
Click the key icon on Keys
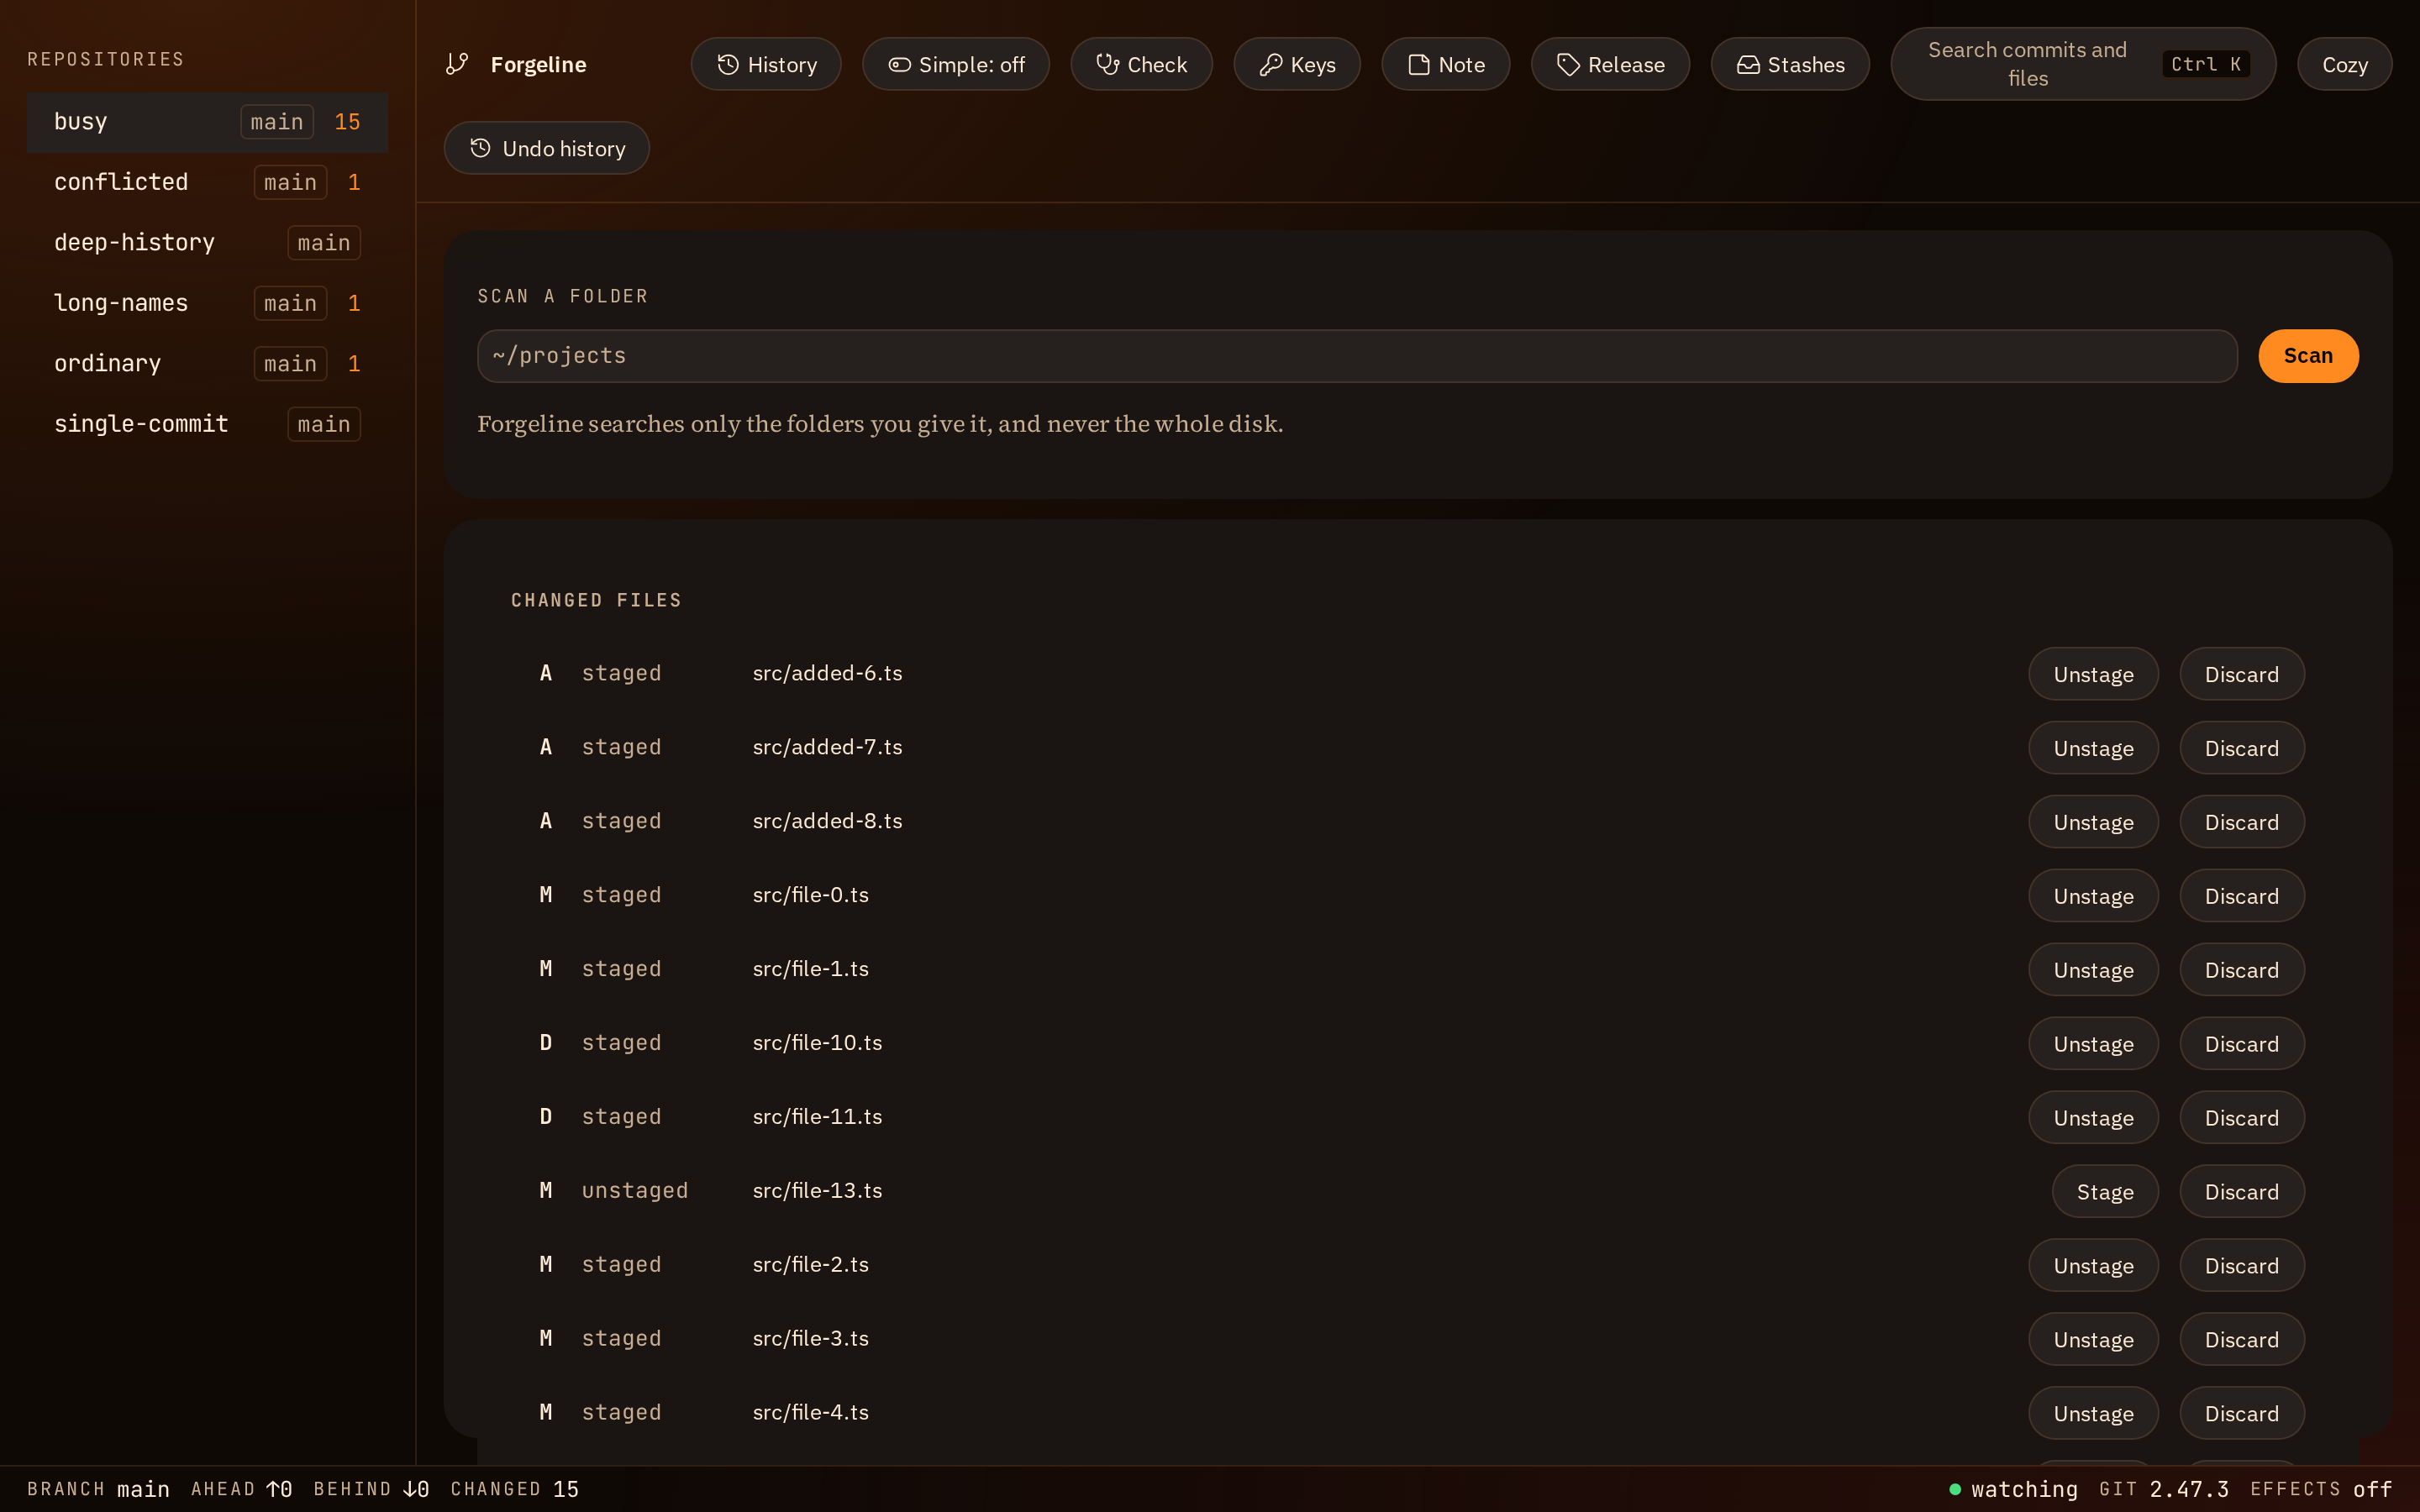tap(1270, 64)
